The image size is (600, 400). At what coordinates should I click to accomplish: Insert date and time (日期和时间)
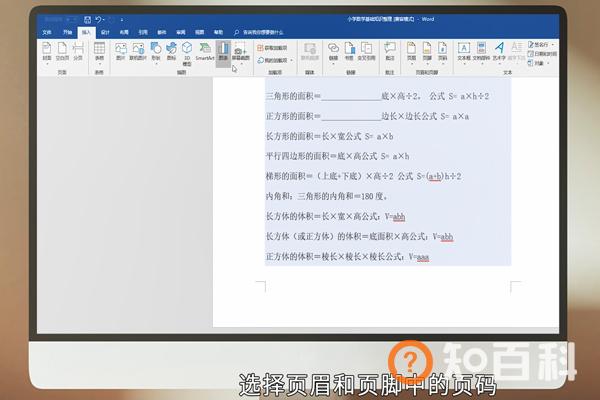coord(542,54)
